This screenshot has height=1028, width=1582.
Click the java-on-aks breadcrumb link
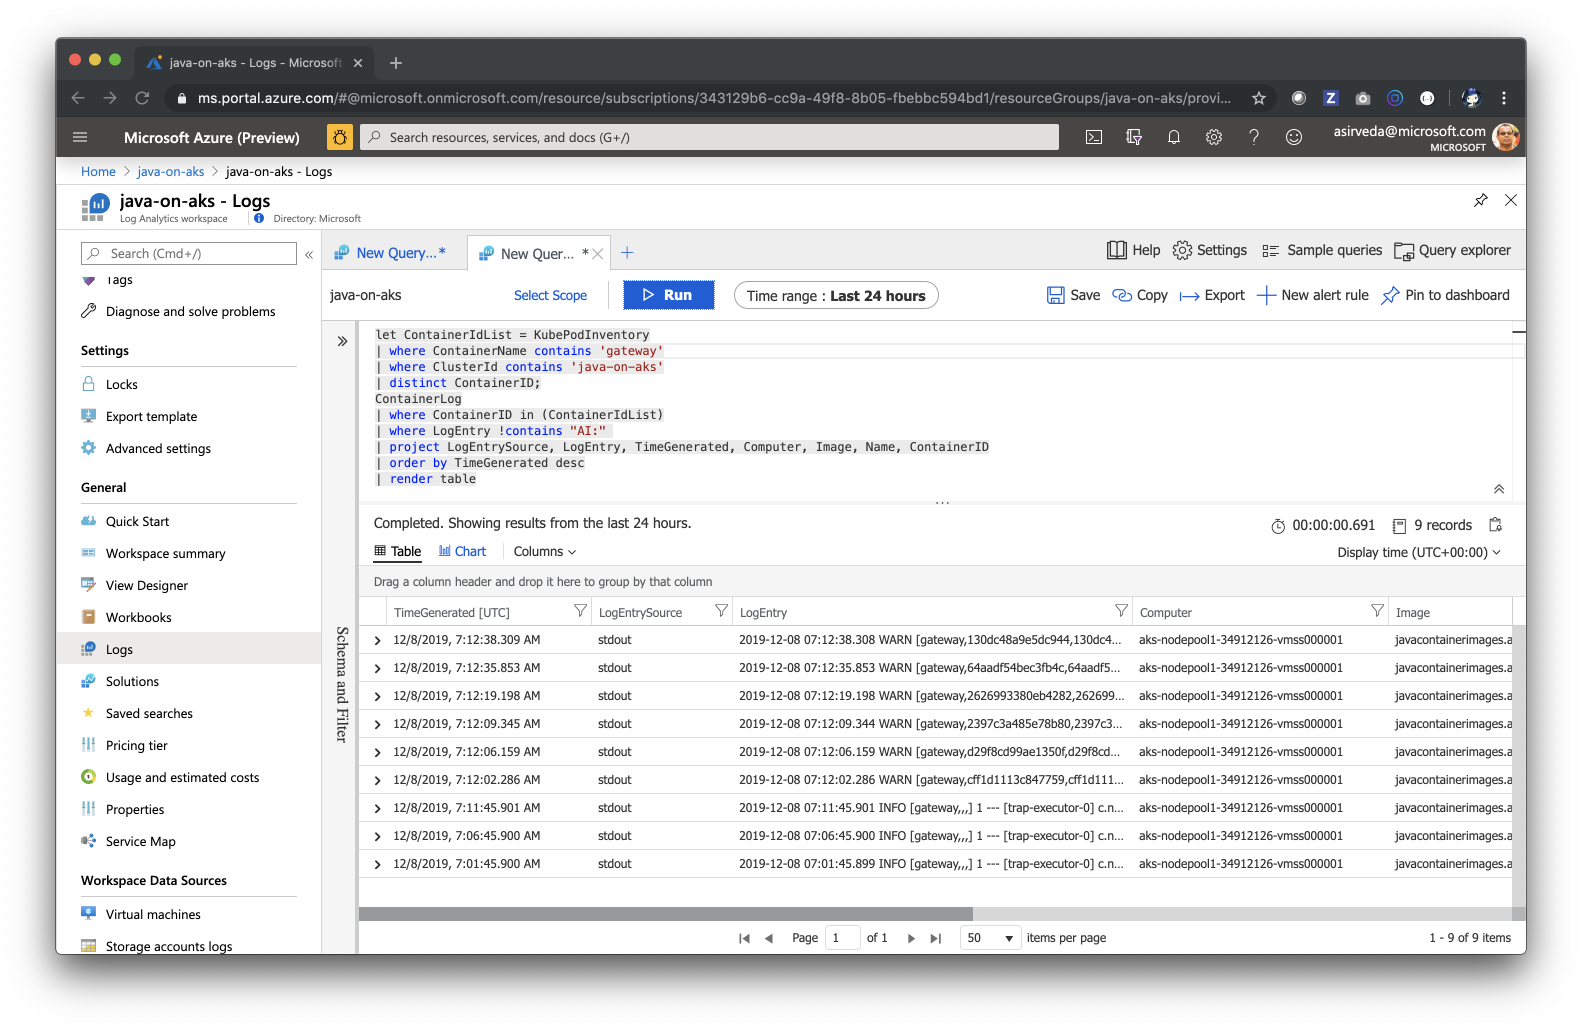(x=170, y=171)
